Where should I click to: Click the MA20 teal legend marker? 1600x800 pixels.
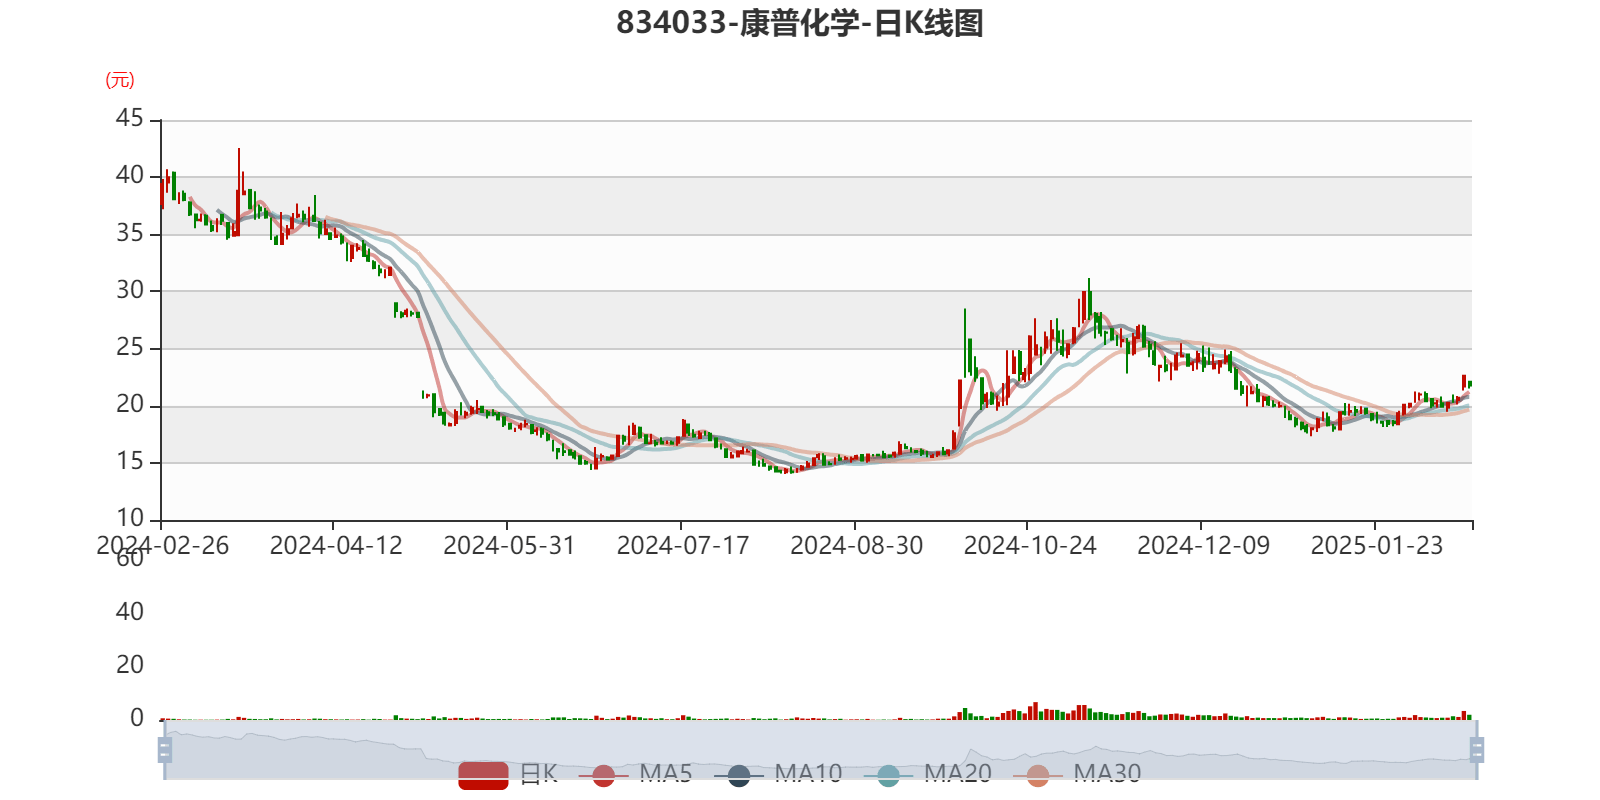pyautogui.click(x=888, y=775)
